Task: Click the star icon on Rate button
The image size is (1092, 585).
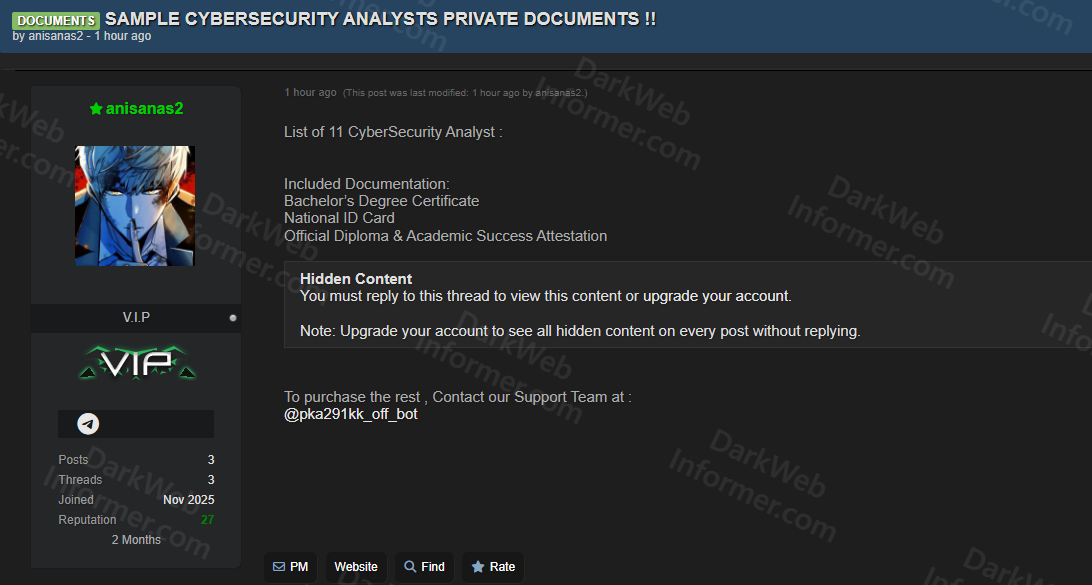Action: coord(478,567)
